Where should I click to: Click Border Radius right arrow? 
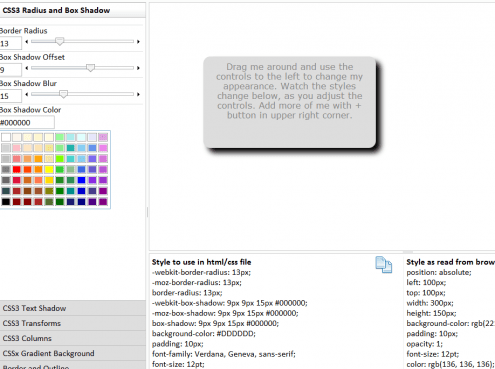(x=138, y=42)
